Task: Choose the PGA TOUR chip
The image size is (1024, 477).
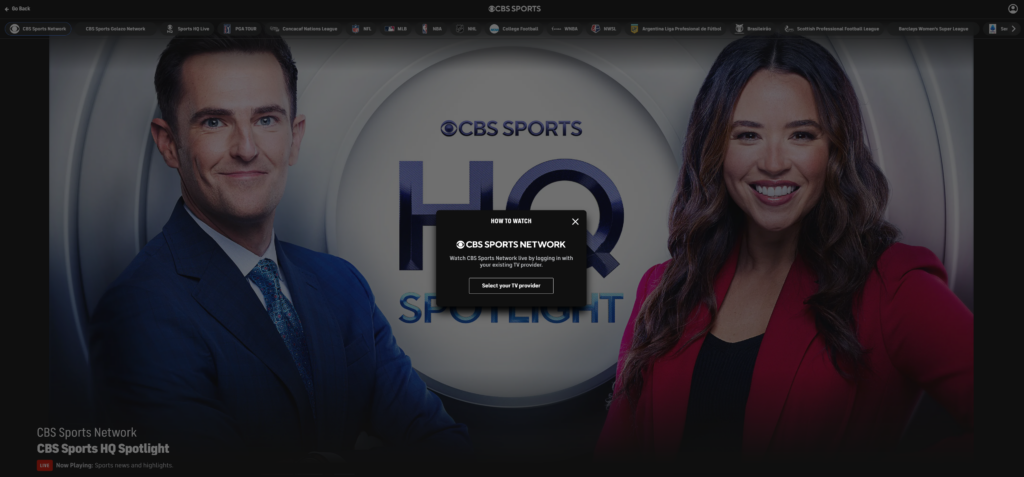Action: pyautogui.click(x=240, y=29)
